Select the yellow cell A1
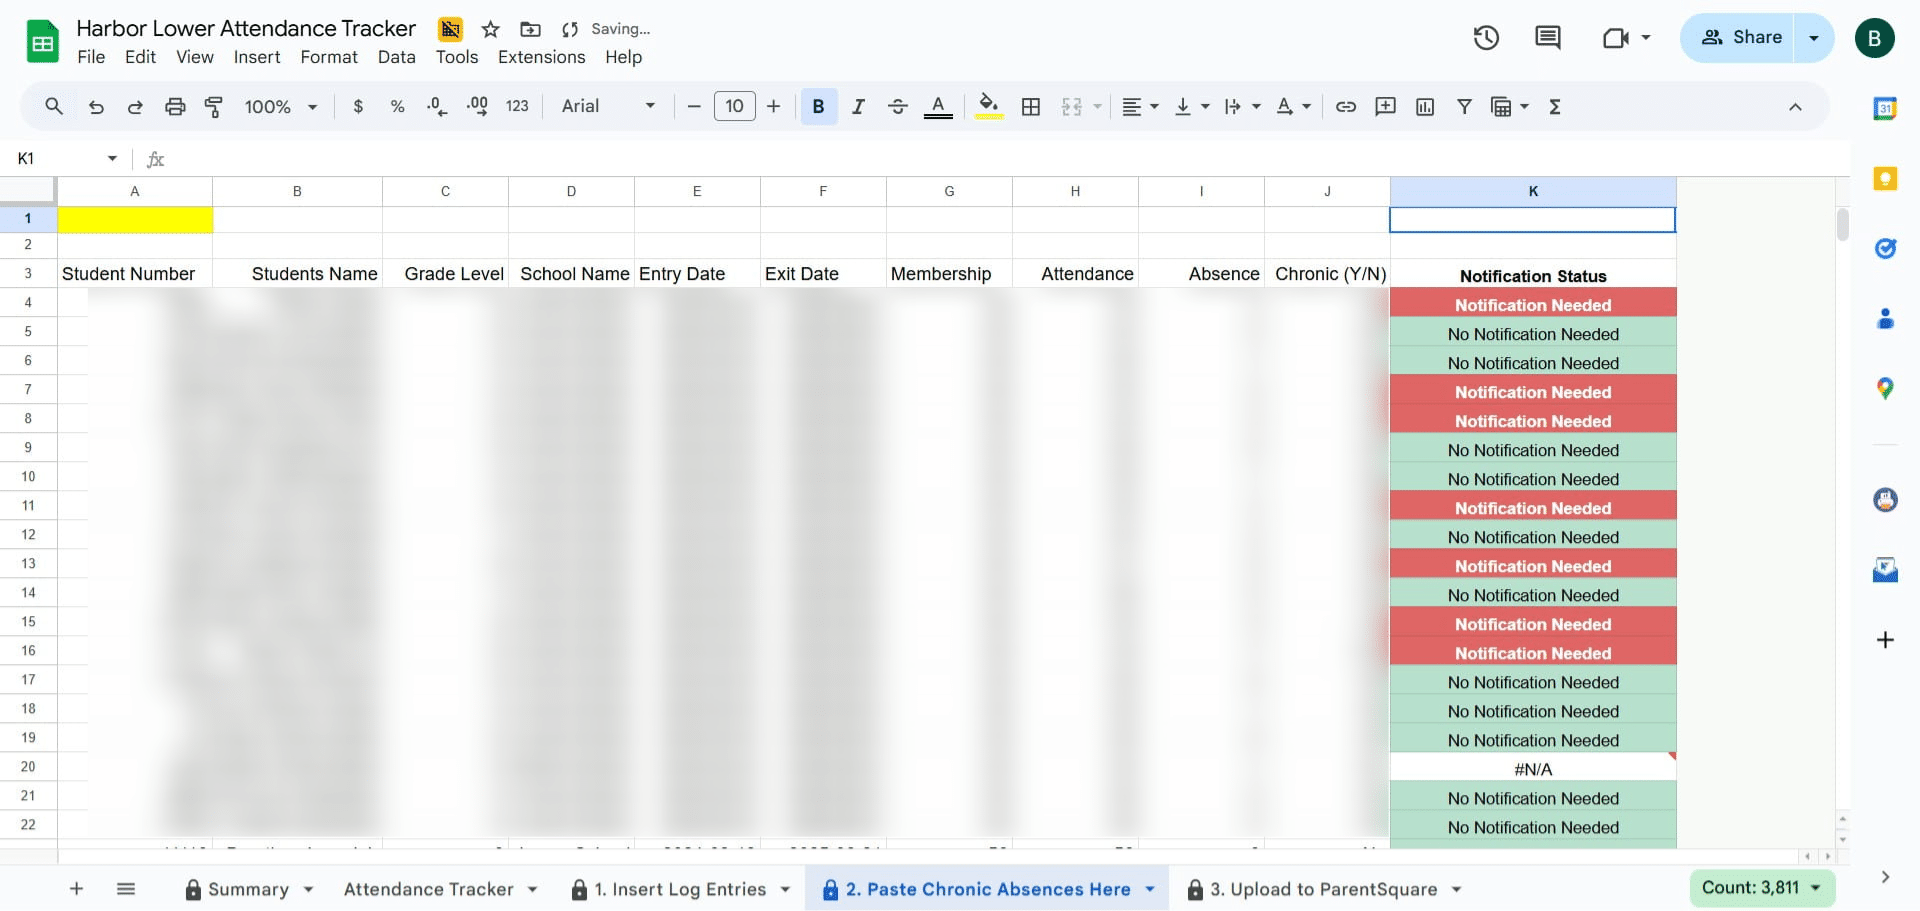Screen dimensions: 1920x911 (135, 219)
